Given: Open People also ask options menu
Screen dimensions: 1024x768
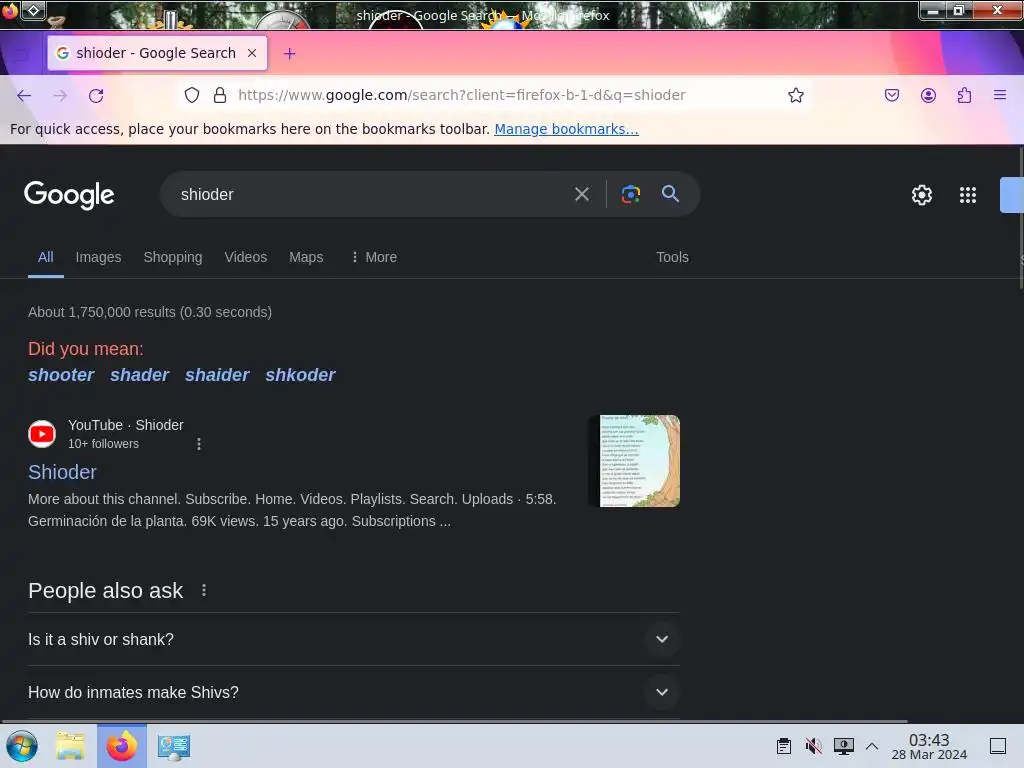Looking at the screenshot, I should click(204, 590).
